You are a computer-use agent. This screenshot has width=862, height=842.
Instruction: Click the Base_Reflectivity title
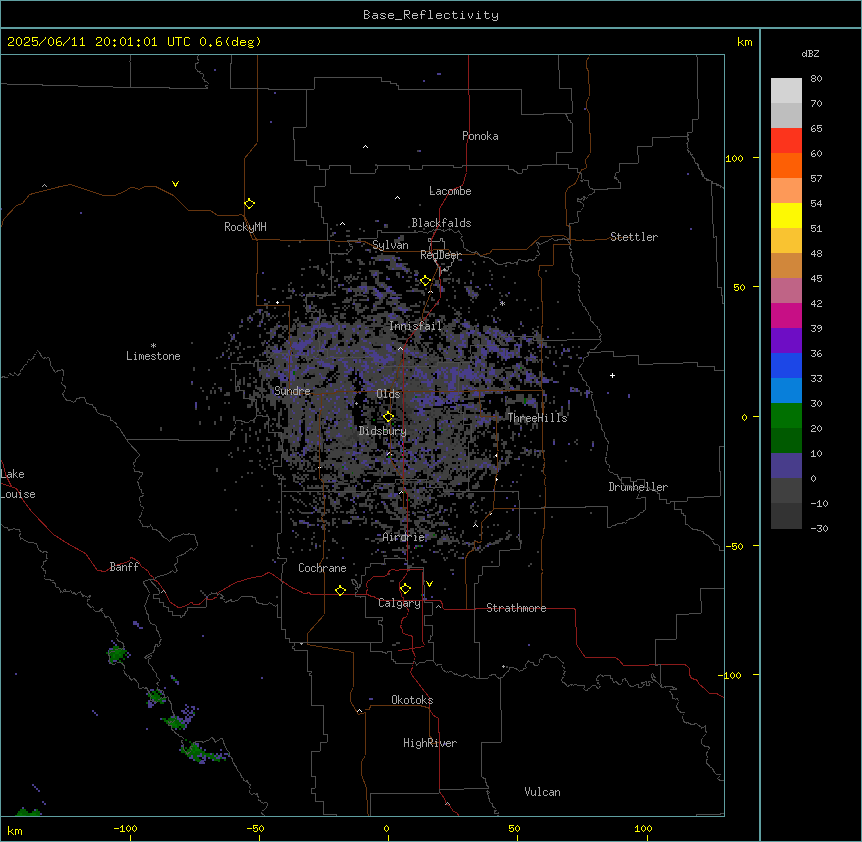tap(431, 15)
